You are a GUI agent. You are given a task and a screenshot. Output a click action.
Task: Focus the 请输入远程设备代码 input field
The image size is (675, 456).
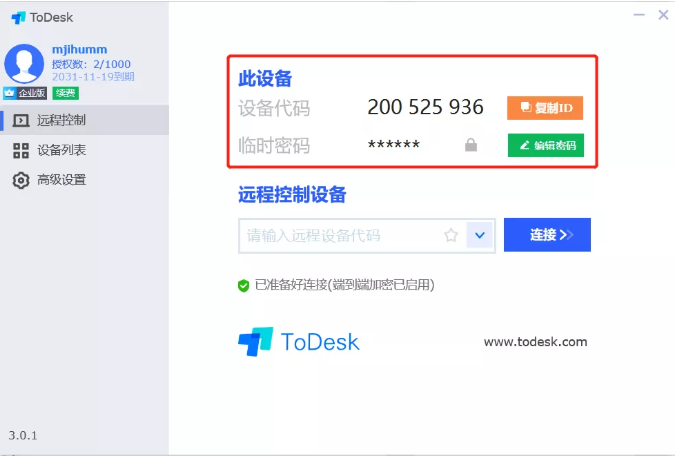335,236
